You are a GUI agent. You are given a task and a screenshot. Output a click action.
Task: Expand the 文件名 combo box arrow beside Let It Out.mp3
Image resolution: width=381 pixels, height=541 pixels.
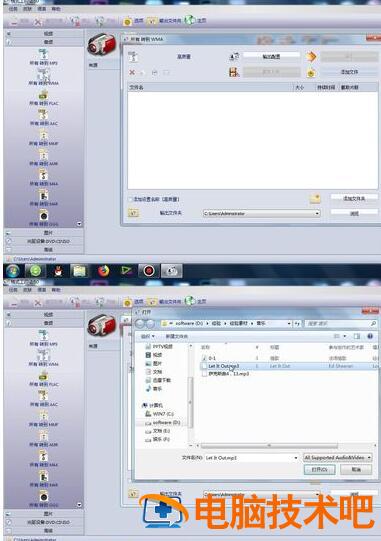[x=296, y=458]
